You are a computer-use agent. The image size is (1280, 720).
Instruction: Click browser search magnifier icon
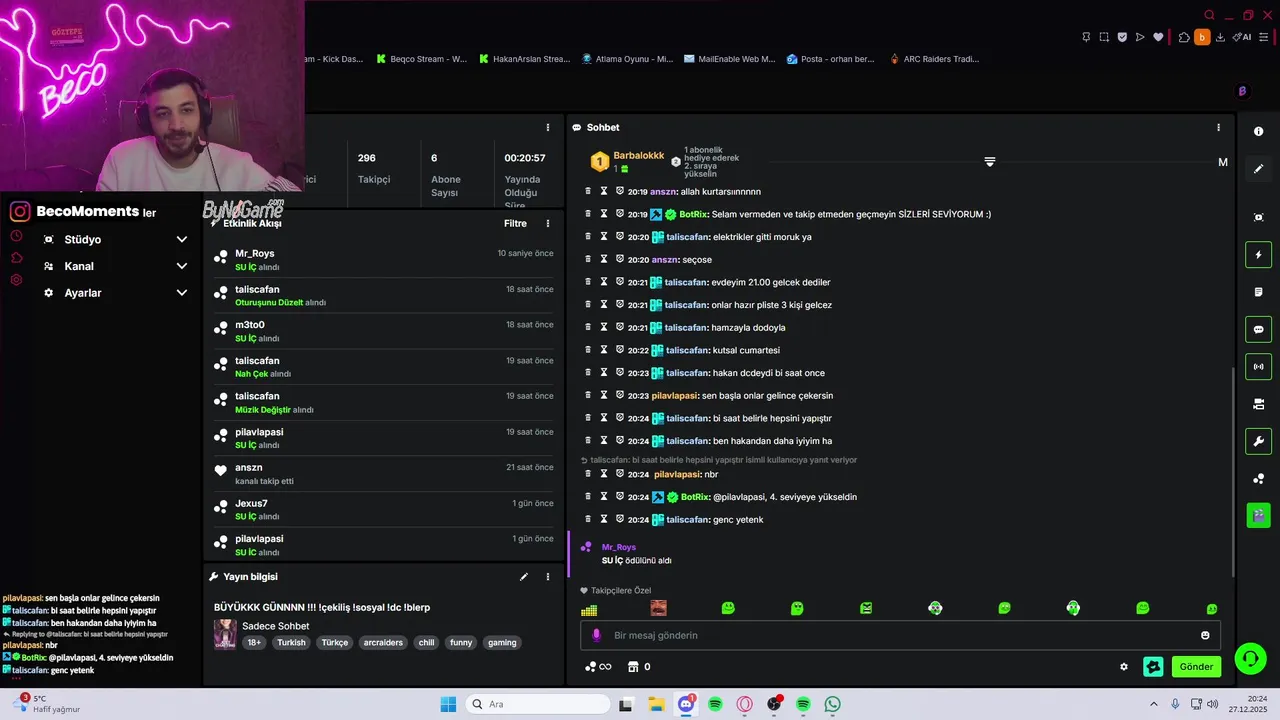click(x=1210, y=15)
